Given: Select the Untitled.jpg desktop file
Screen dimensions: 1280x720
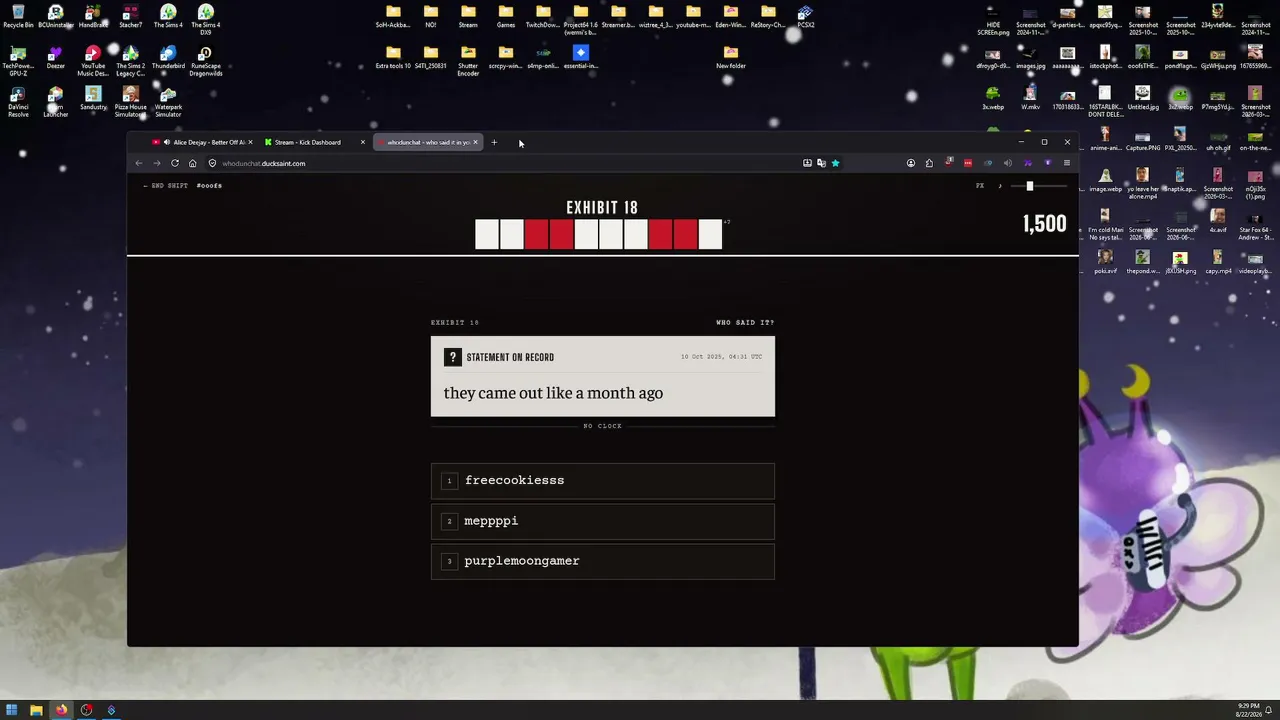Looking at the screenshot, I should coord(1143,99).
